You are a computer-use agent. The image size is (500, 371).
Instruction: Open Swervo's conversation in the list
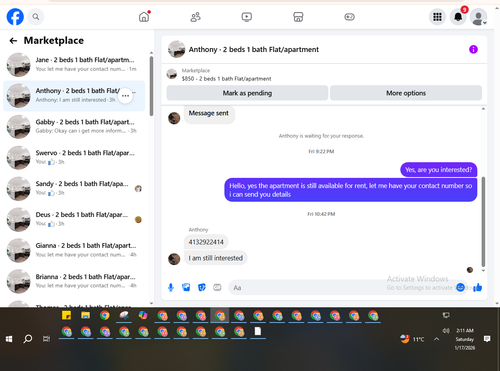74,157
